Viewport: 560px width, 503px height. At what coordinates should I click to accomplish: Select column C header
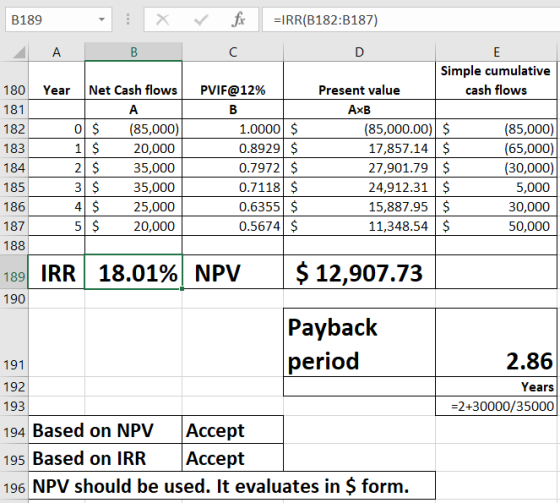(232, 52)
